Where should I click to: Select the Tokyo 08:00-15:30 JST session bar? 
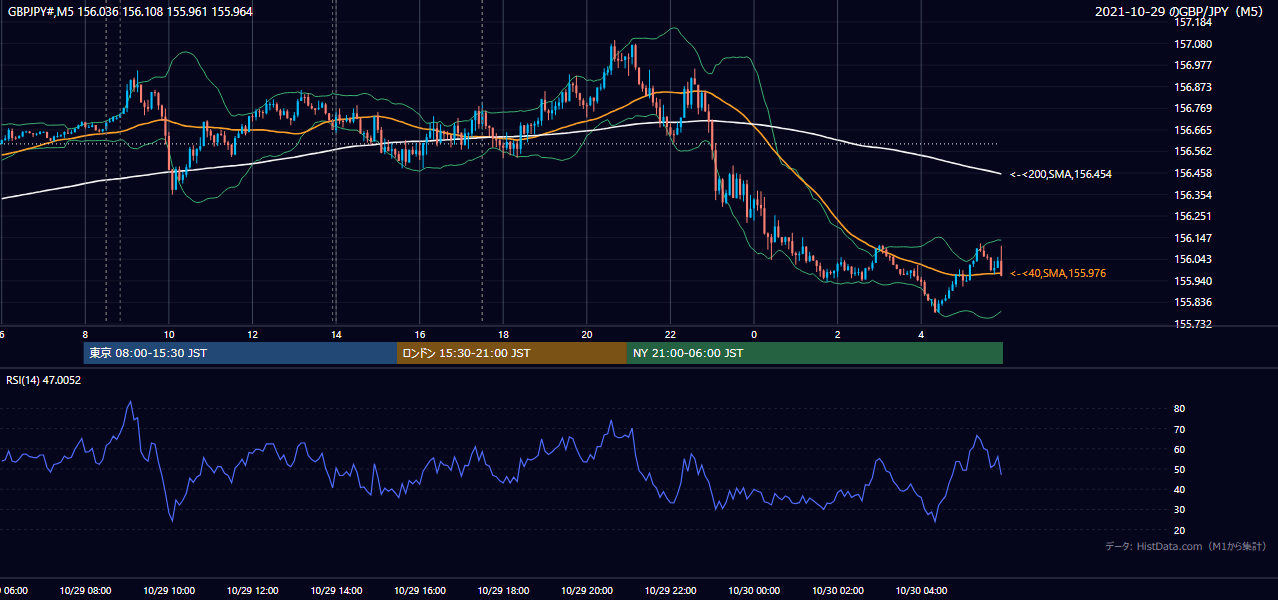pyautogui.click(x=240, y=353)
